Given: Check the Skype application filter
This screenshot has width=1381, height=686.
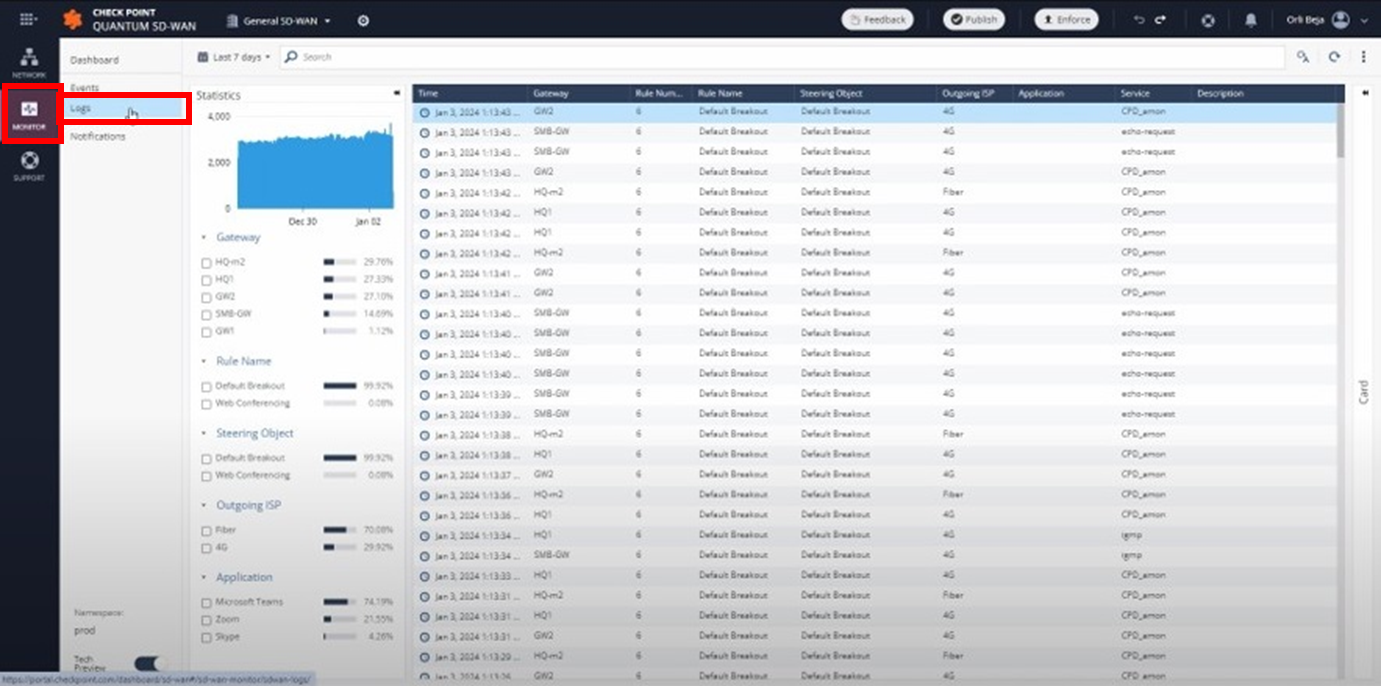Looking at the screenshot, I should 206,637.
